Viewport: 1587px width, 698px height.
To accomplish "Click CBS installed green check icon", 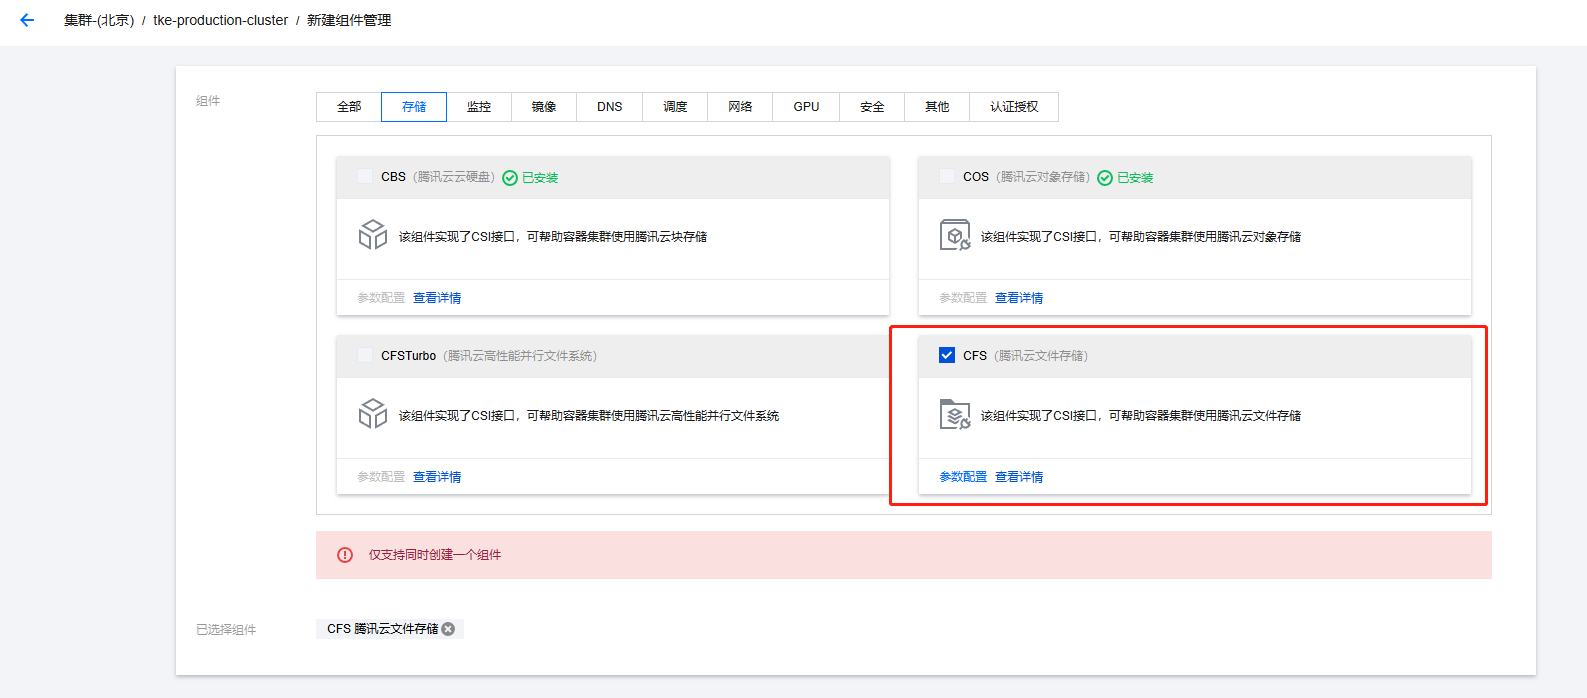I will click(x=510, y=178).
